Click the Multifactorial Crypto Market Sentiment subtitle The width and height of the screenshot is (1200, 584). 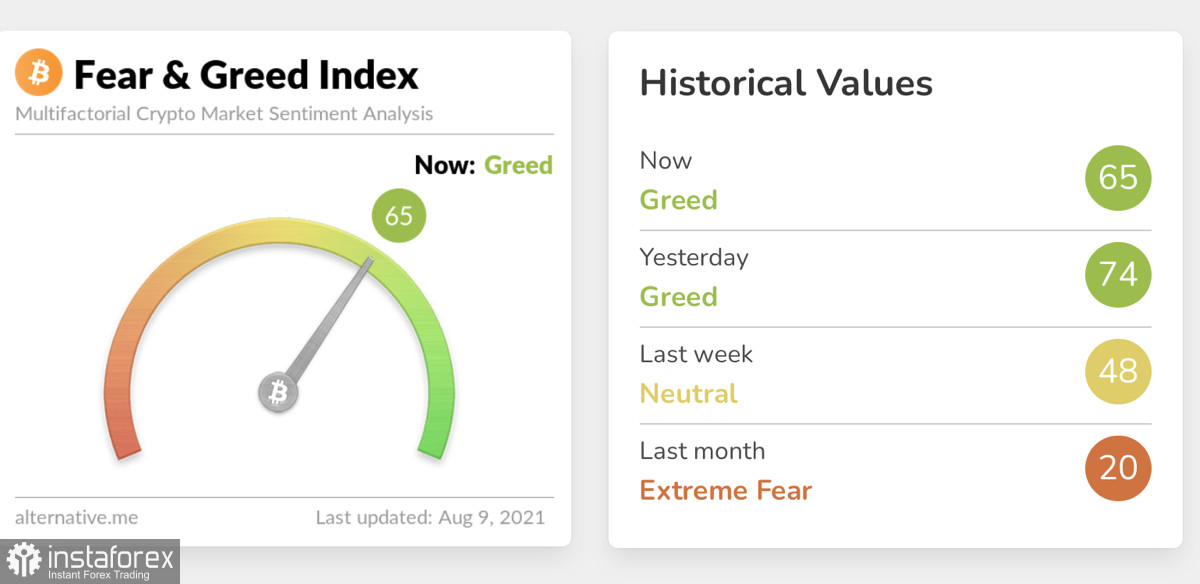pos(224,113)
